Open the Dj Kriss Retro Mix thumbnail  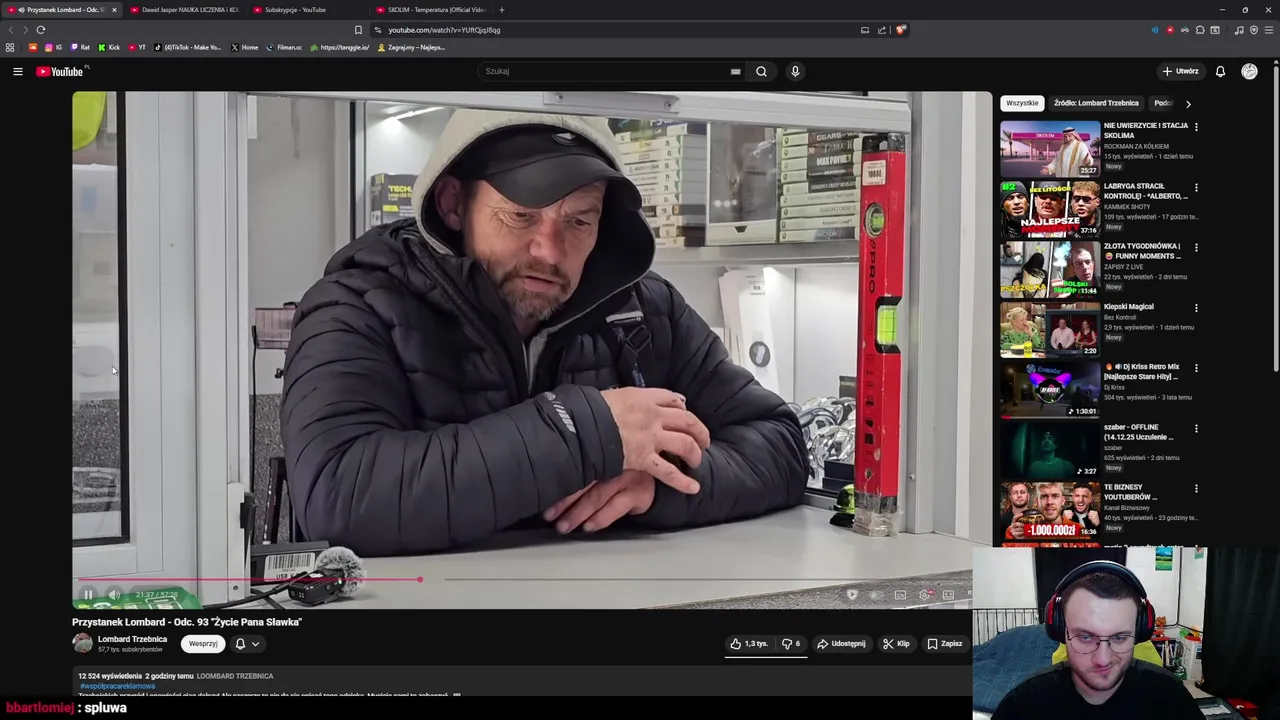click(1050, 390)
